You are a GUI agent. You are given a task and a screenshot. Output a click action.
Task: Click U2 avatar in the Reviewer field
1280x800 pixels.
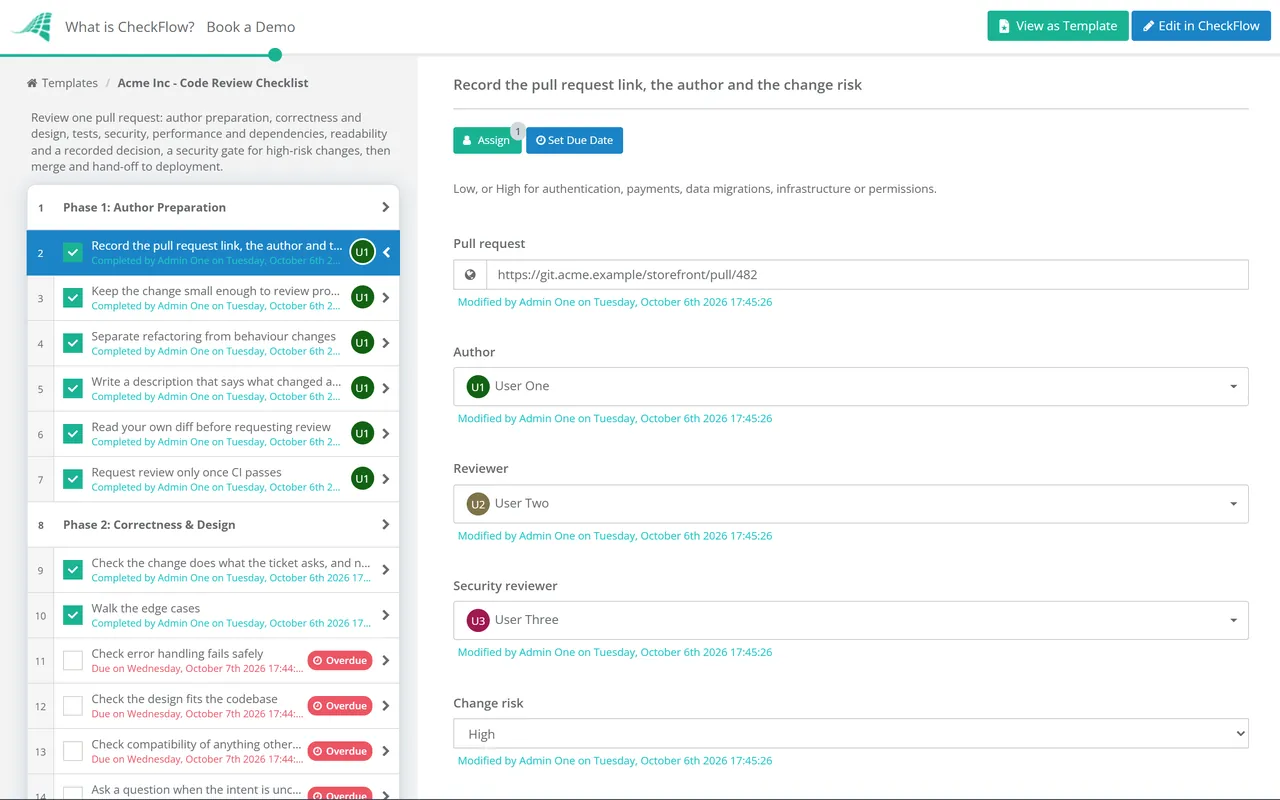[x=478, y=504]
